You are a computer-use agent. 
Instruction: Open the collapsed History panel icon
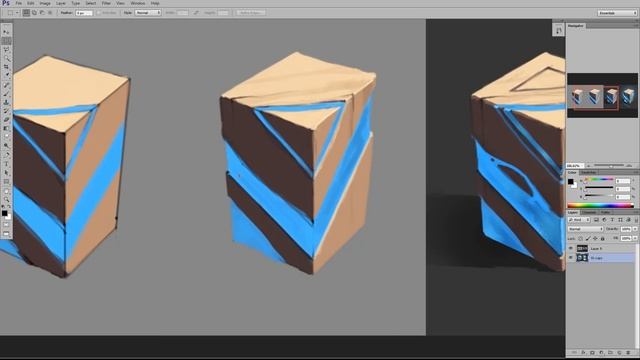[558, 30]
